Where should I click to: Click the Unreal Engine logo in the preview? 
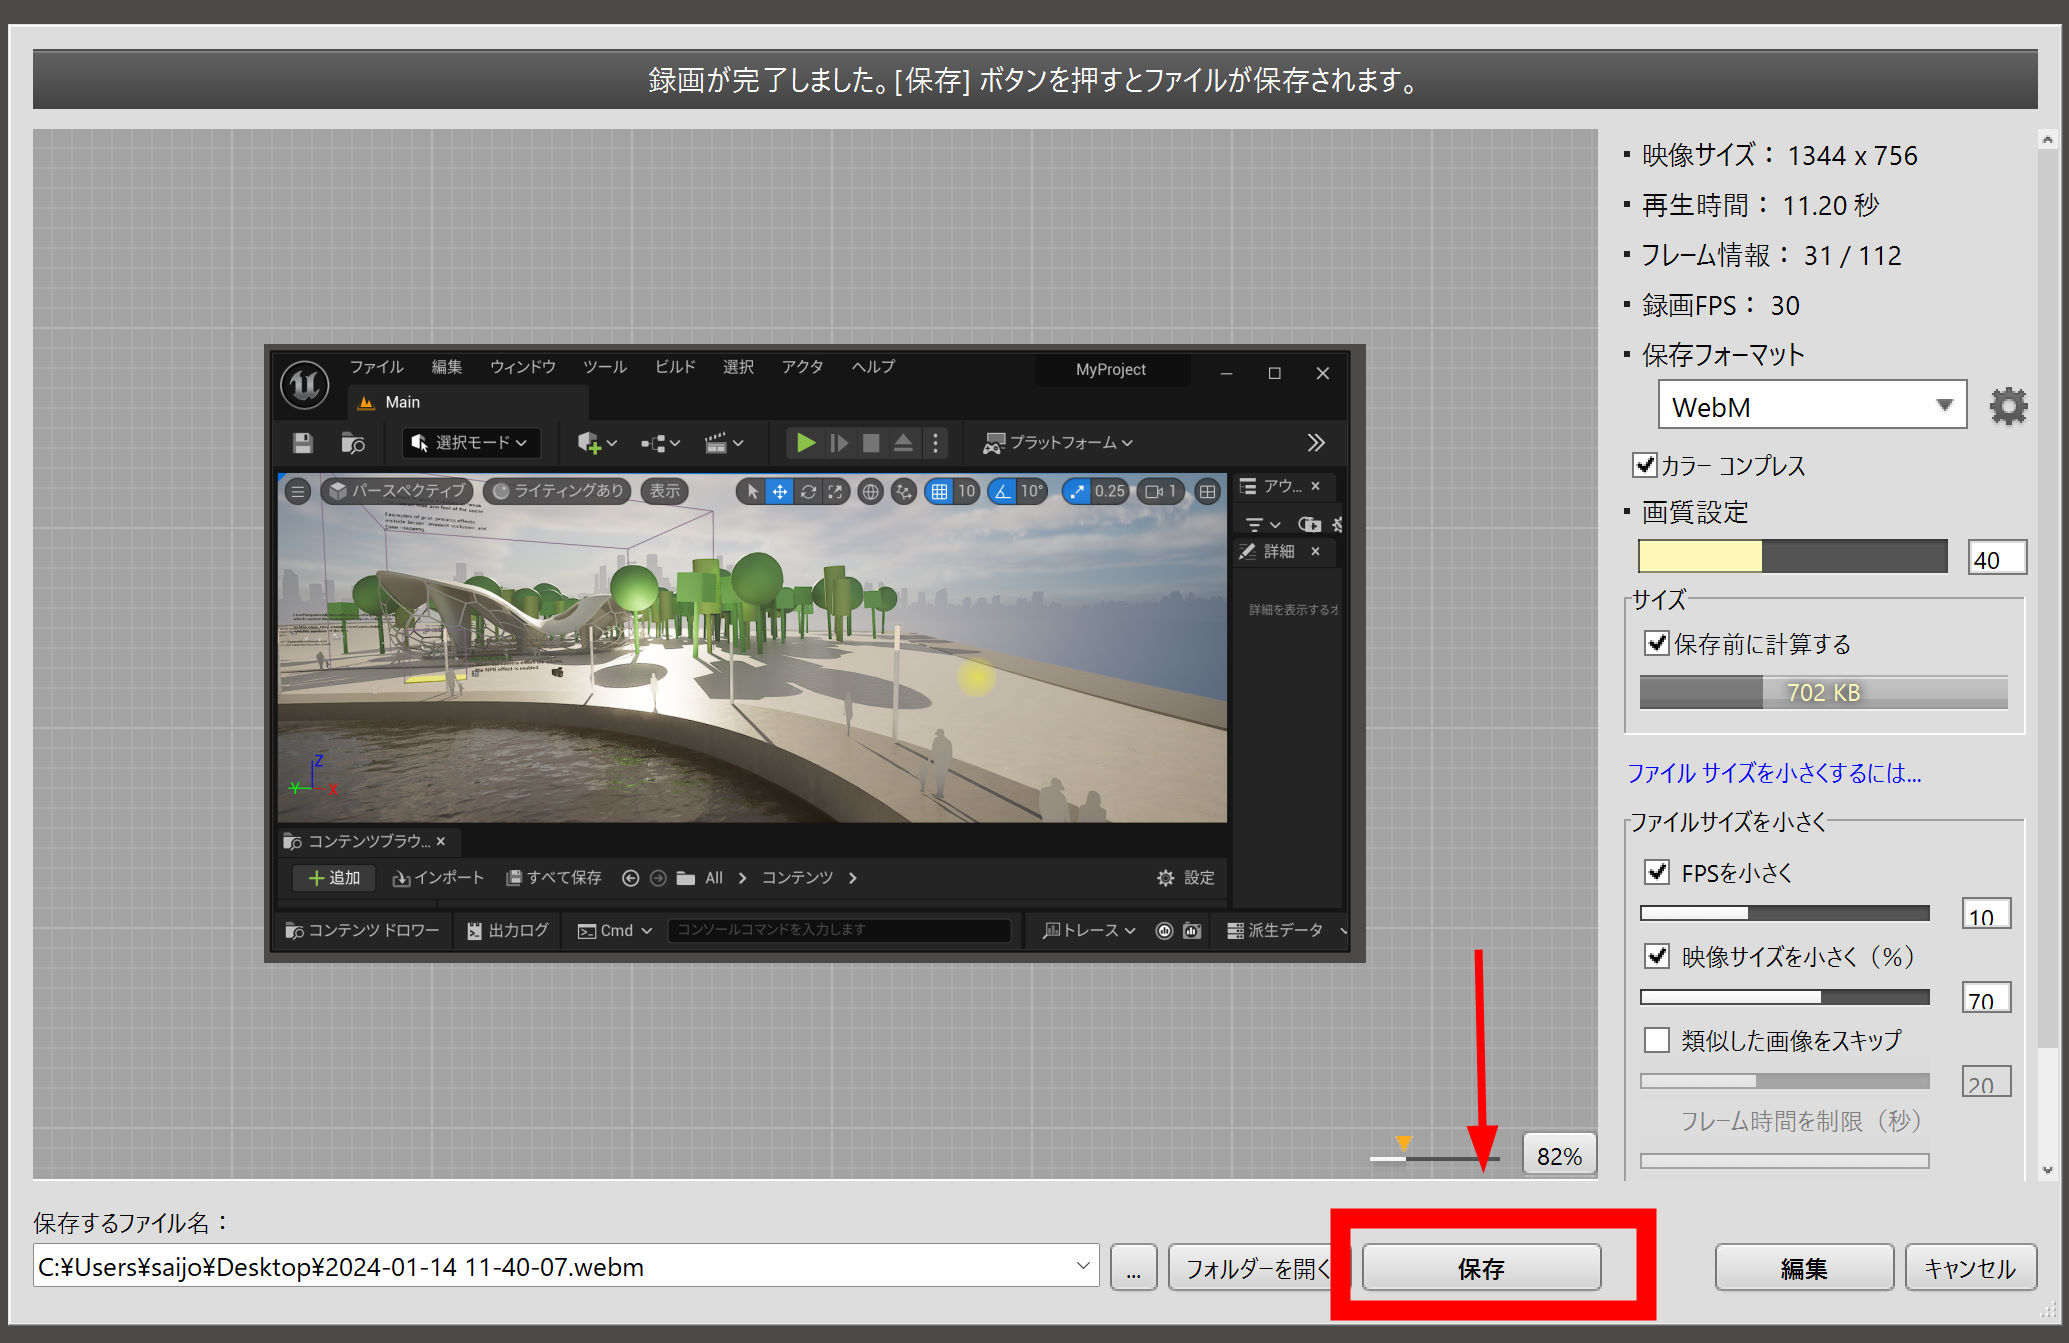[x=305, y=385]
